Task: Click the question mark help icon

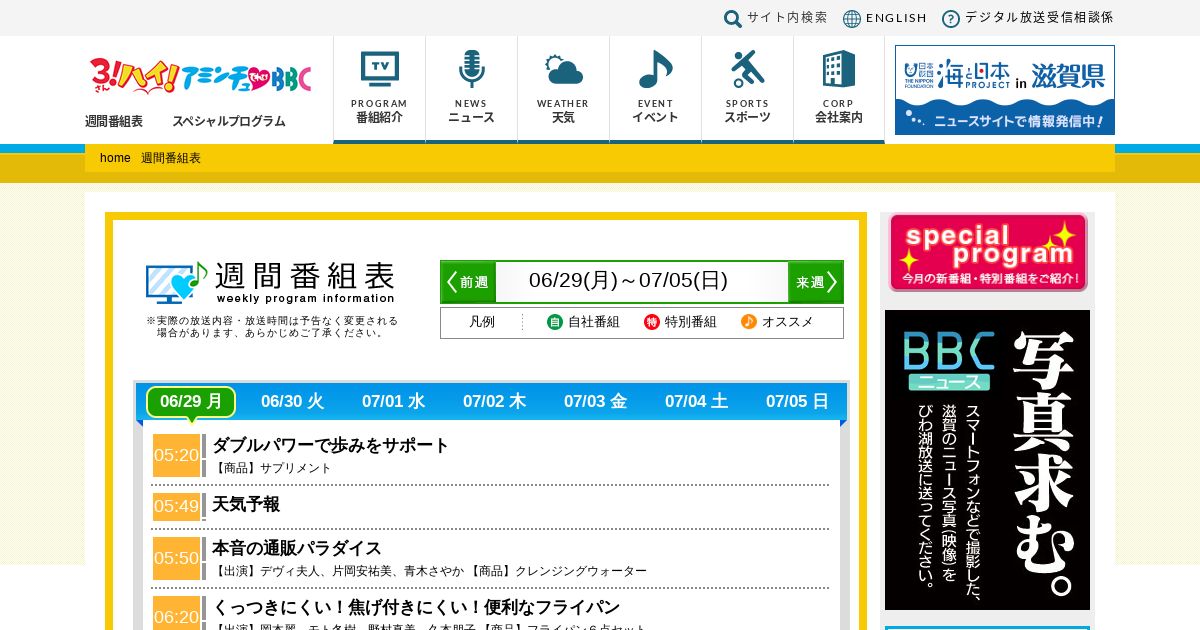Action: coord(951,19)
